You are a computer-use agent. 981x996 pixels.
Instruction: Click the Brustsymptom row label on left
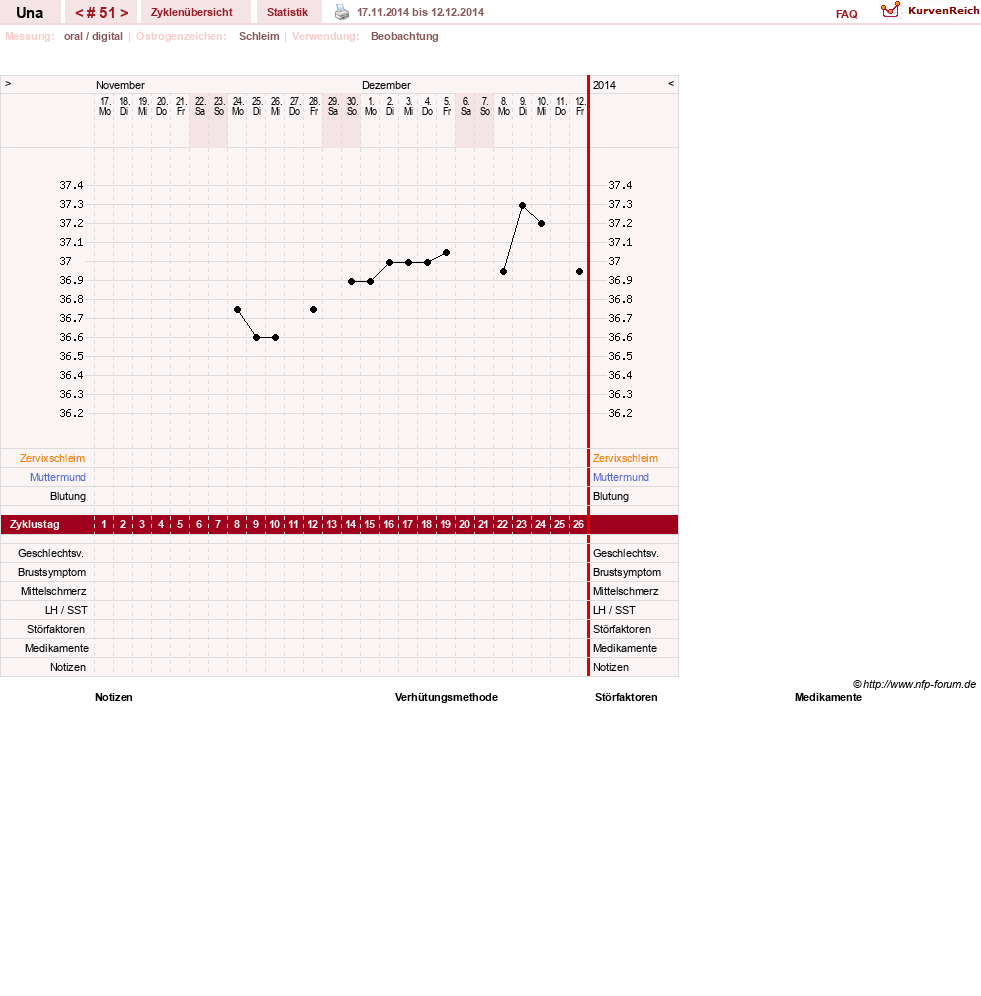point(52,572)
